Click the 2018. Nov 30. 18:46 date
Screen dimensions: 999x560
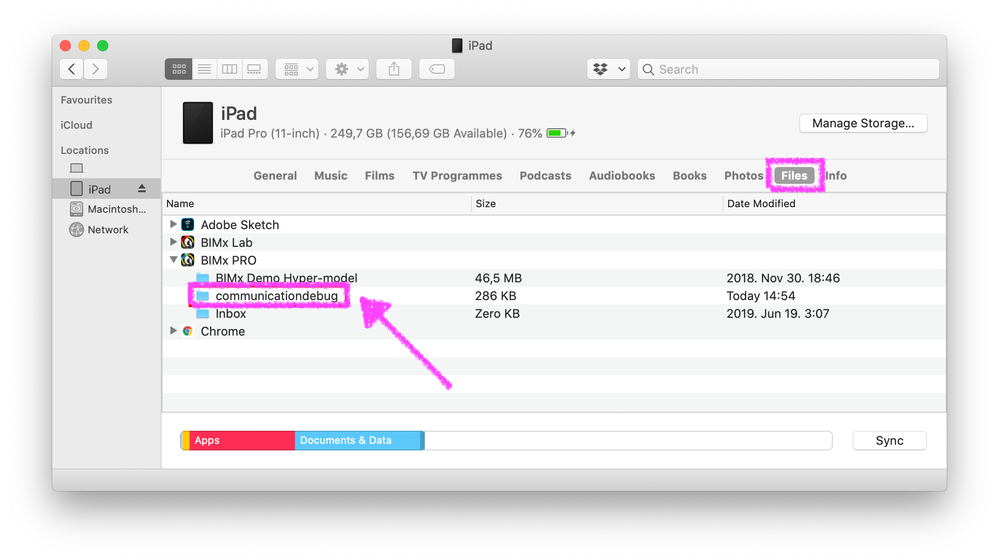point(783,278)
